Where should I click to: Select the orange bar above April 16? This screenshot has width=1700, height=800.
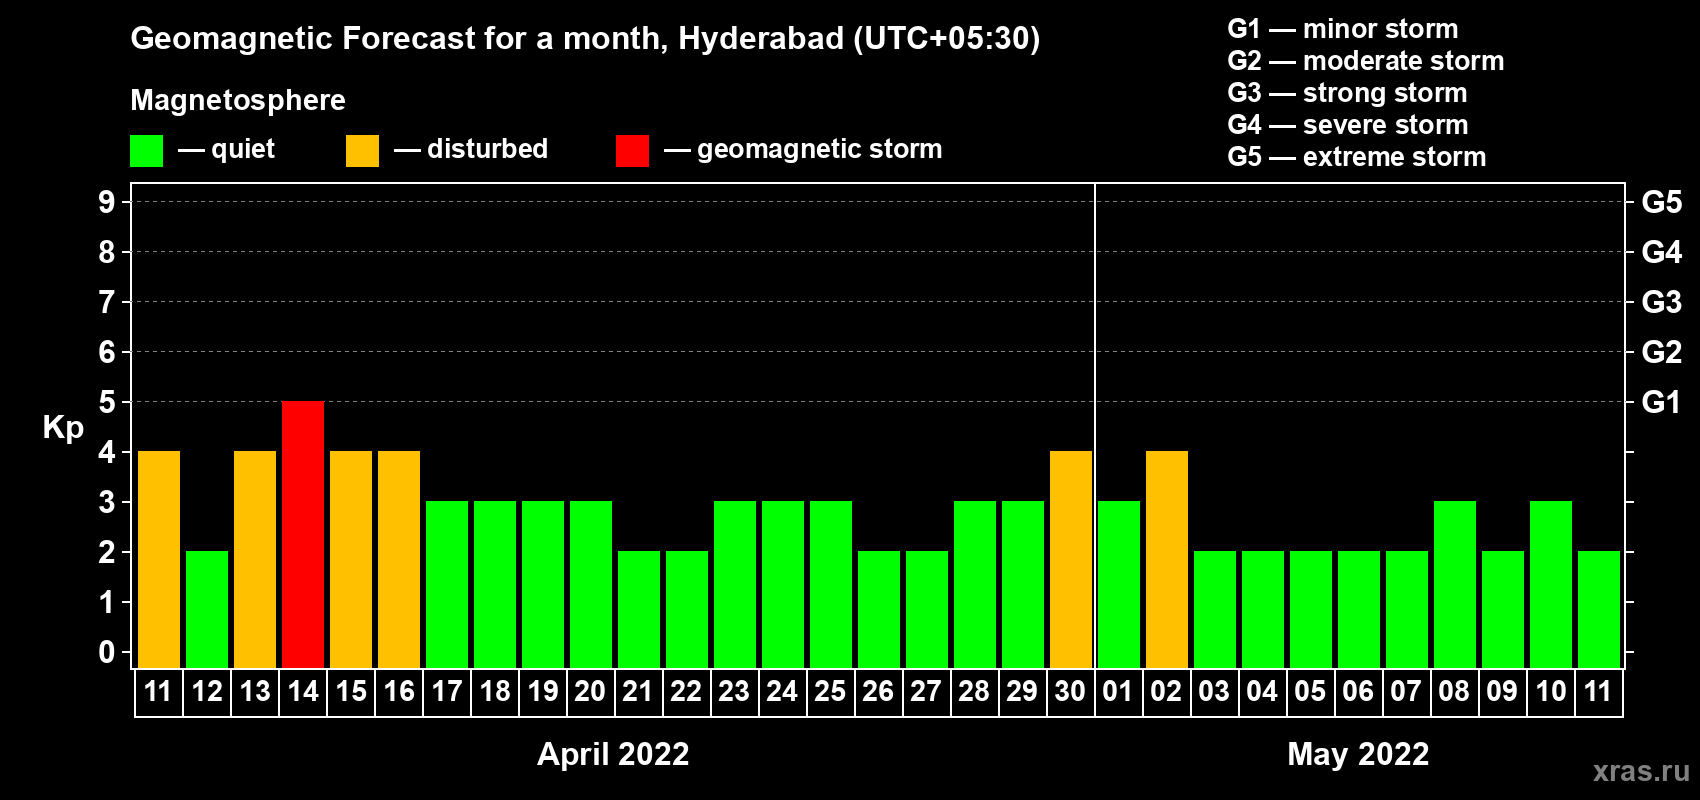399,559
